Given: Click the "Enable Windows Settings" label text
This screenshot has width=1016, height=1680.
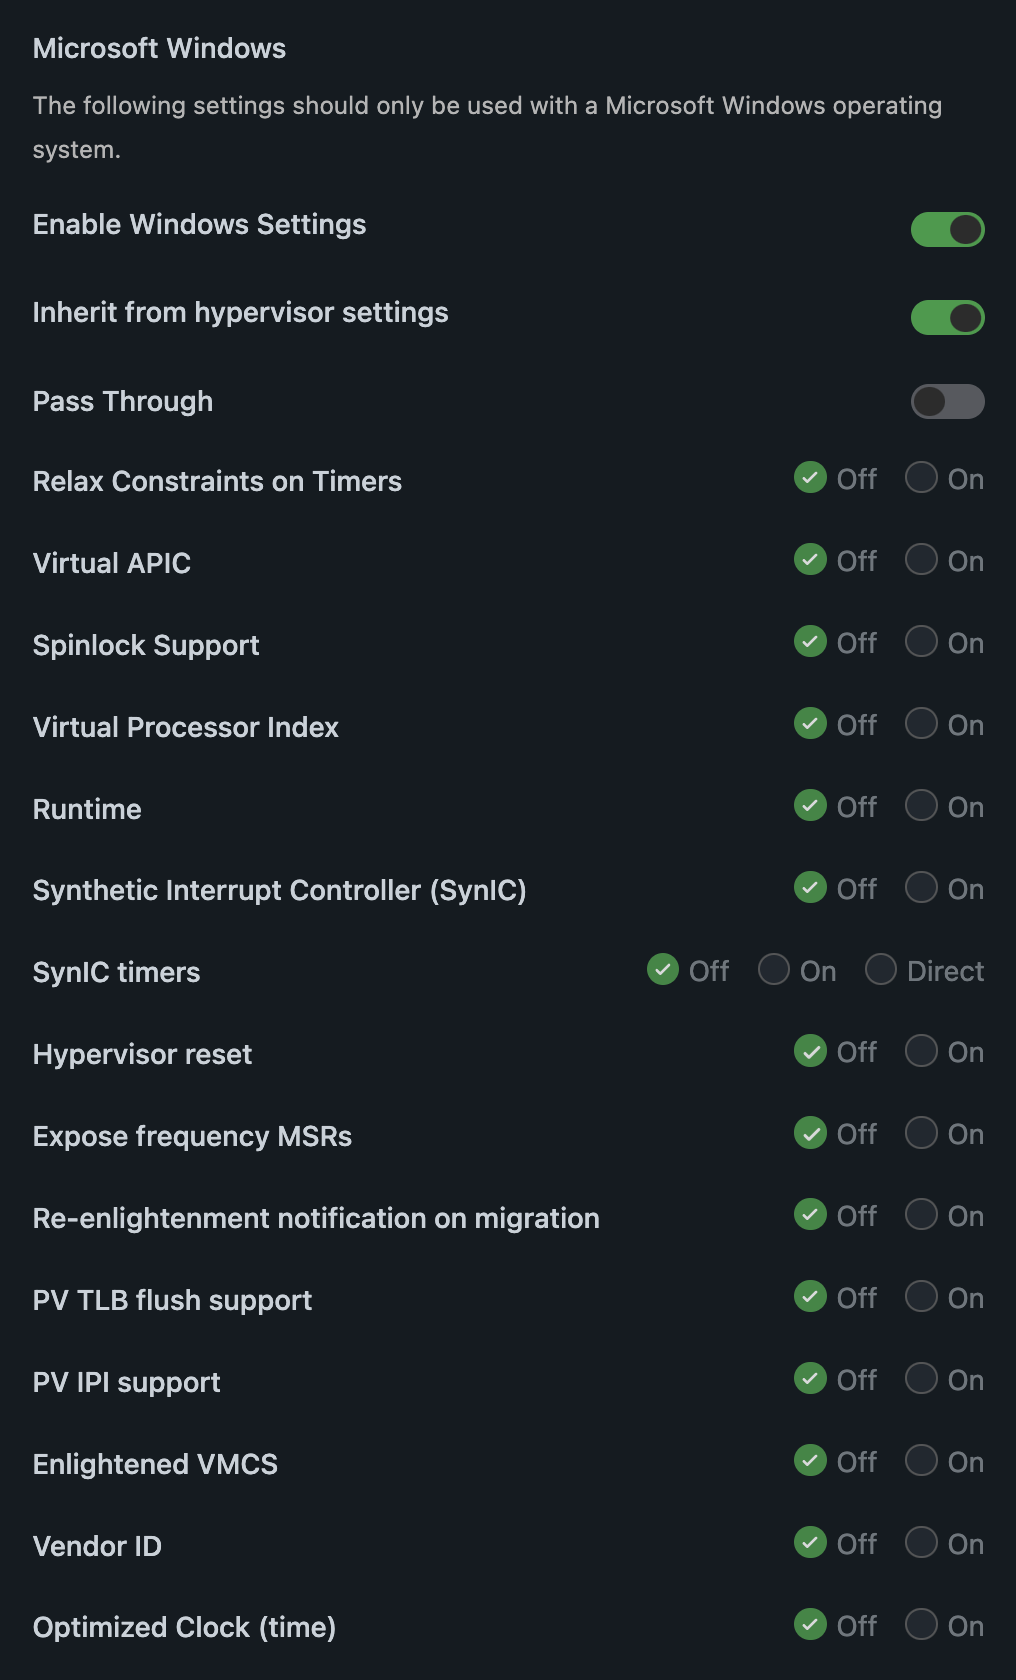Looking at the screenshot, I should (199, 225).
